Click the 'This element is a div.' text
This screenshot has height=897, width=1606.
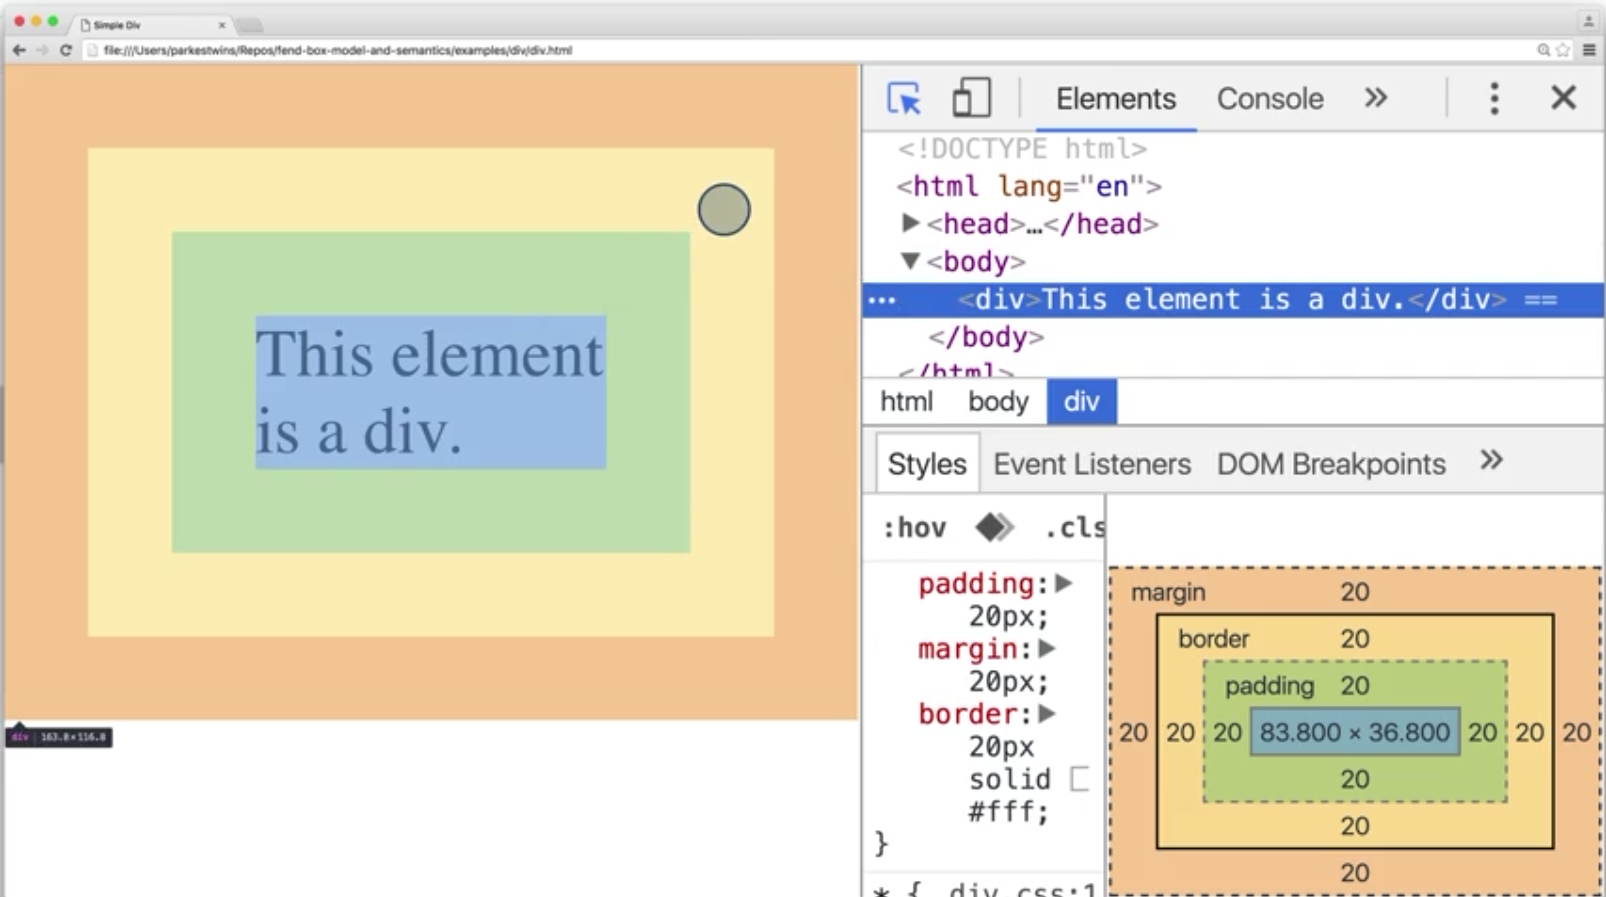coord(430,392)
